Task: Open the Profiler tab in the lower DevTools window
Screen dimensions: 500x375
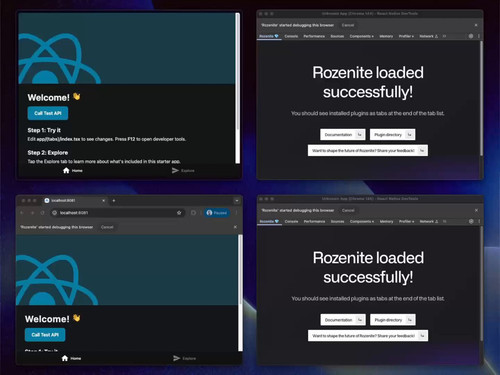Action: pyautogui.click(x=406, y=221)
